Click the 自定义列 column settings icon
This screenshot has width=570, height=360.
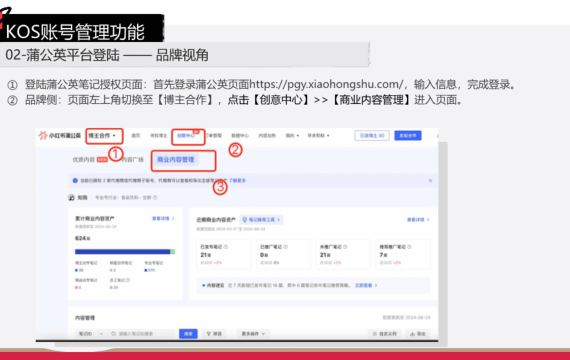click(385, 333)
